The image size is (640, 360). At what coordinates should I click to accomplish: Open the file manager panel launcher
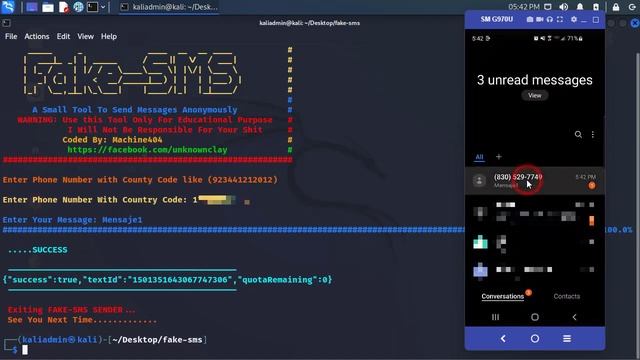pyautogui.click(x=48, y=7)
